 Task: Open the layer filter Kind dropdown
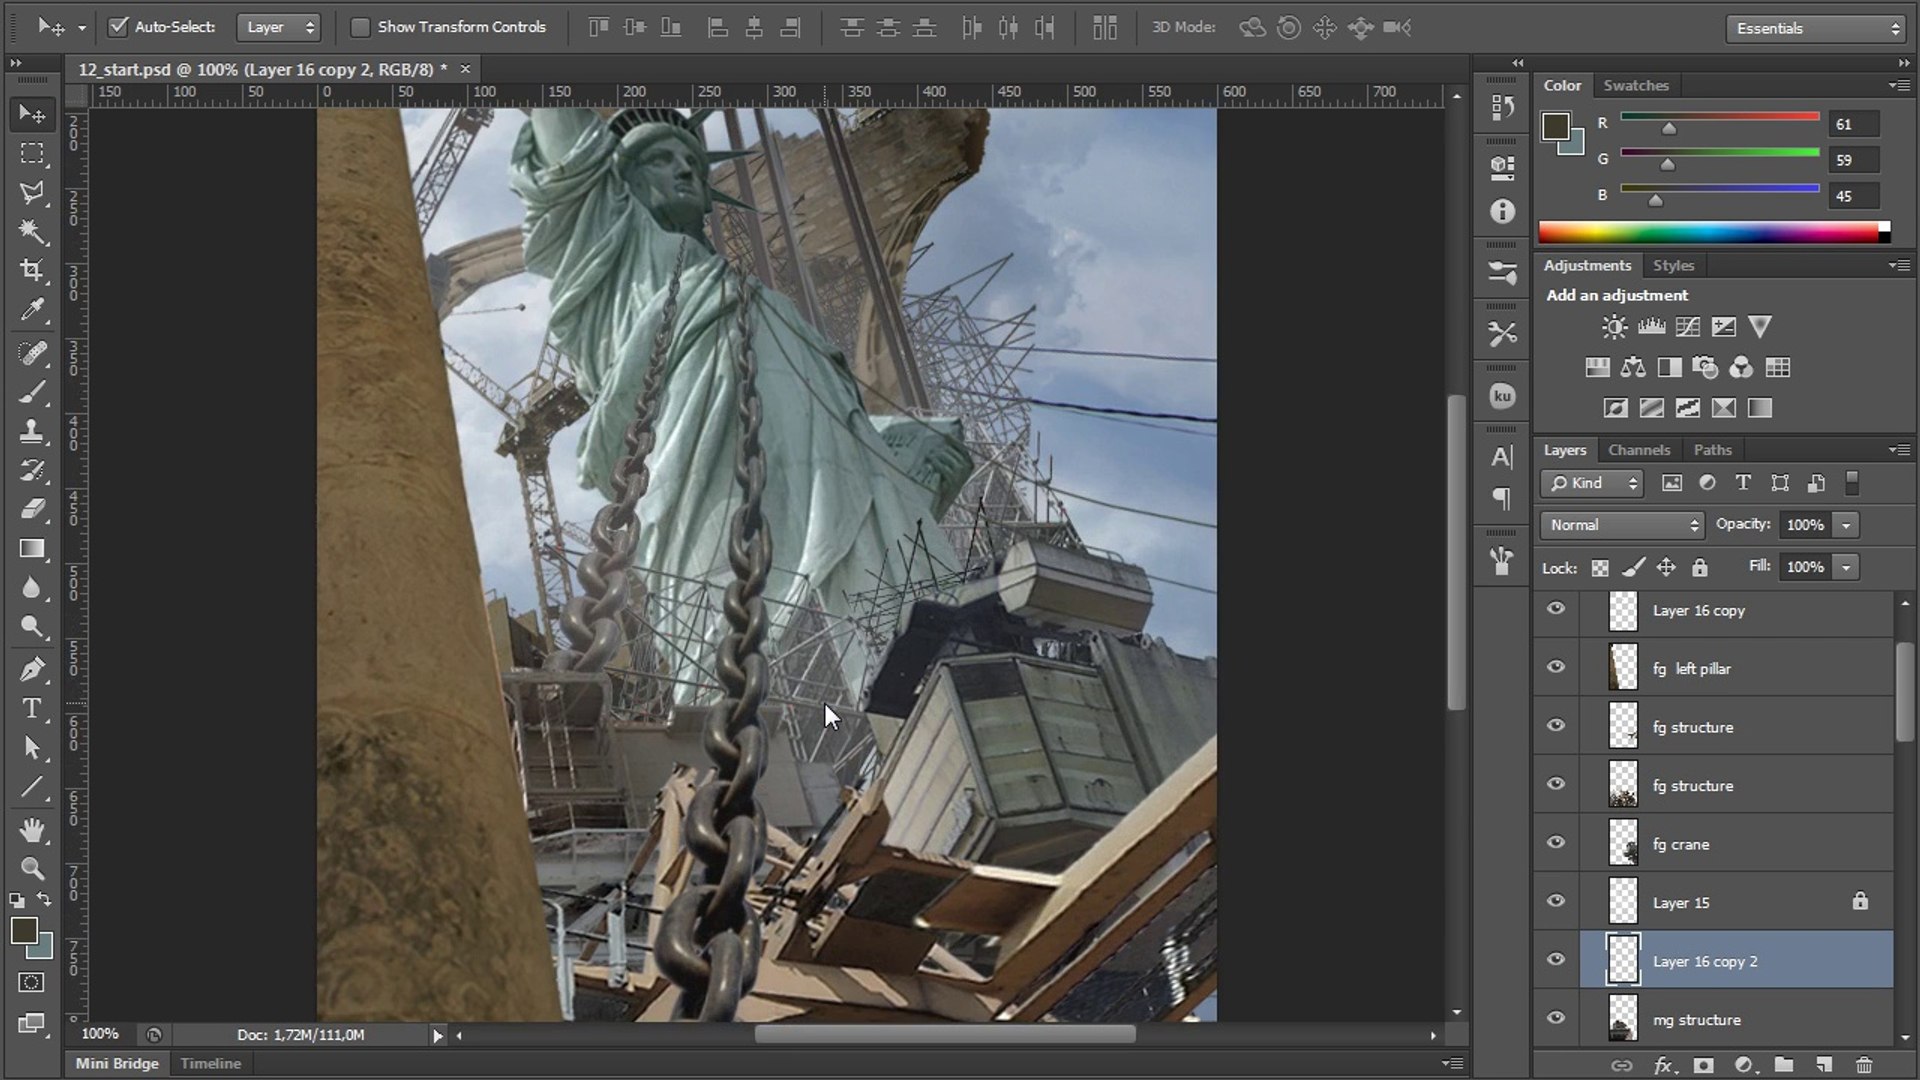1592,483
